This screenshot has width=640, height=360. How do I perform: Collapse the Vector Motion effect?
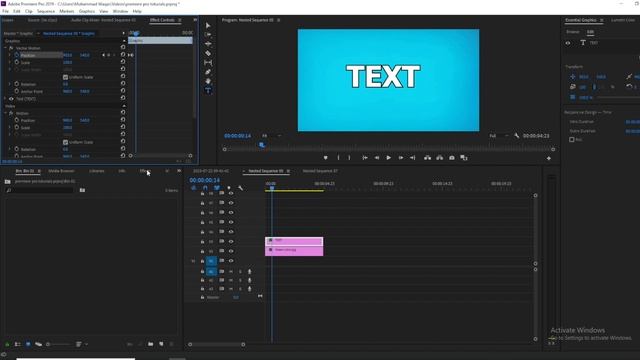(5, 48)
